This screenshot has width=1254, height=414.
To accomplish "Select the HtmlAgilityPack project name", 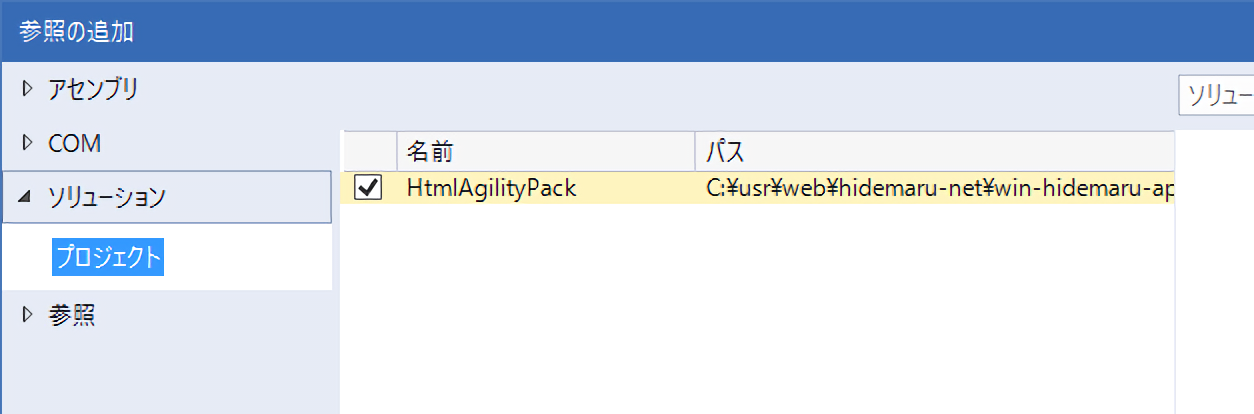I will tap(491, 187).
